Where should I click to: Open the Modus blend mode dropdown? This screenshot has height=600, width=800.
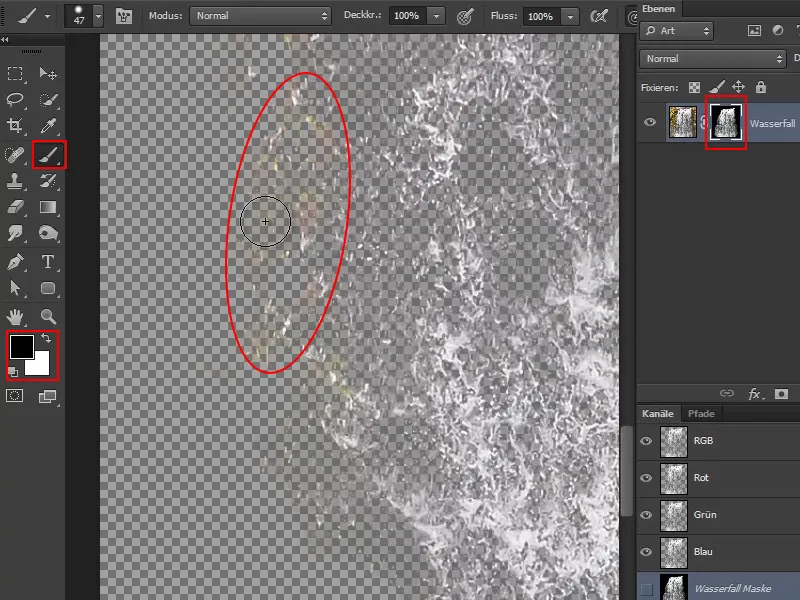click(260, 16)
